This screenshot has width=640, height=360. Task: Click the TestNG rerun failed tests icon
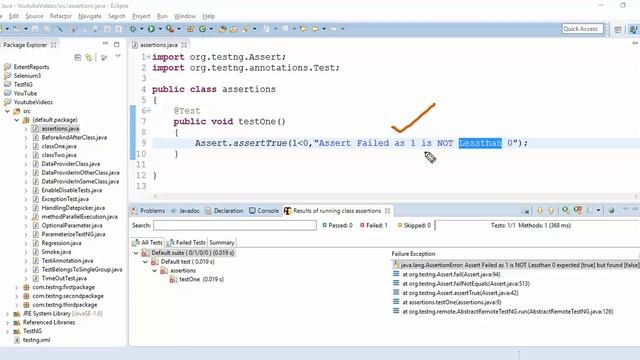[x=578, y=211]
